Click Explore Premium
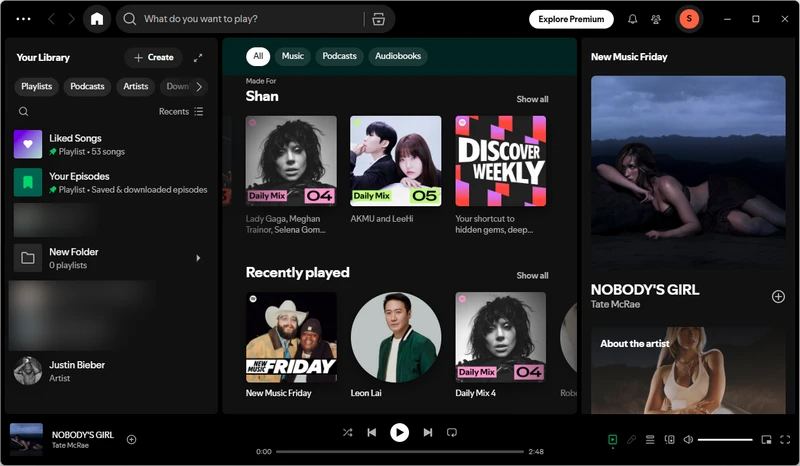The height and width of the screenshot is (466, 800). point(571,19)
